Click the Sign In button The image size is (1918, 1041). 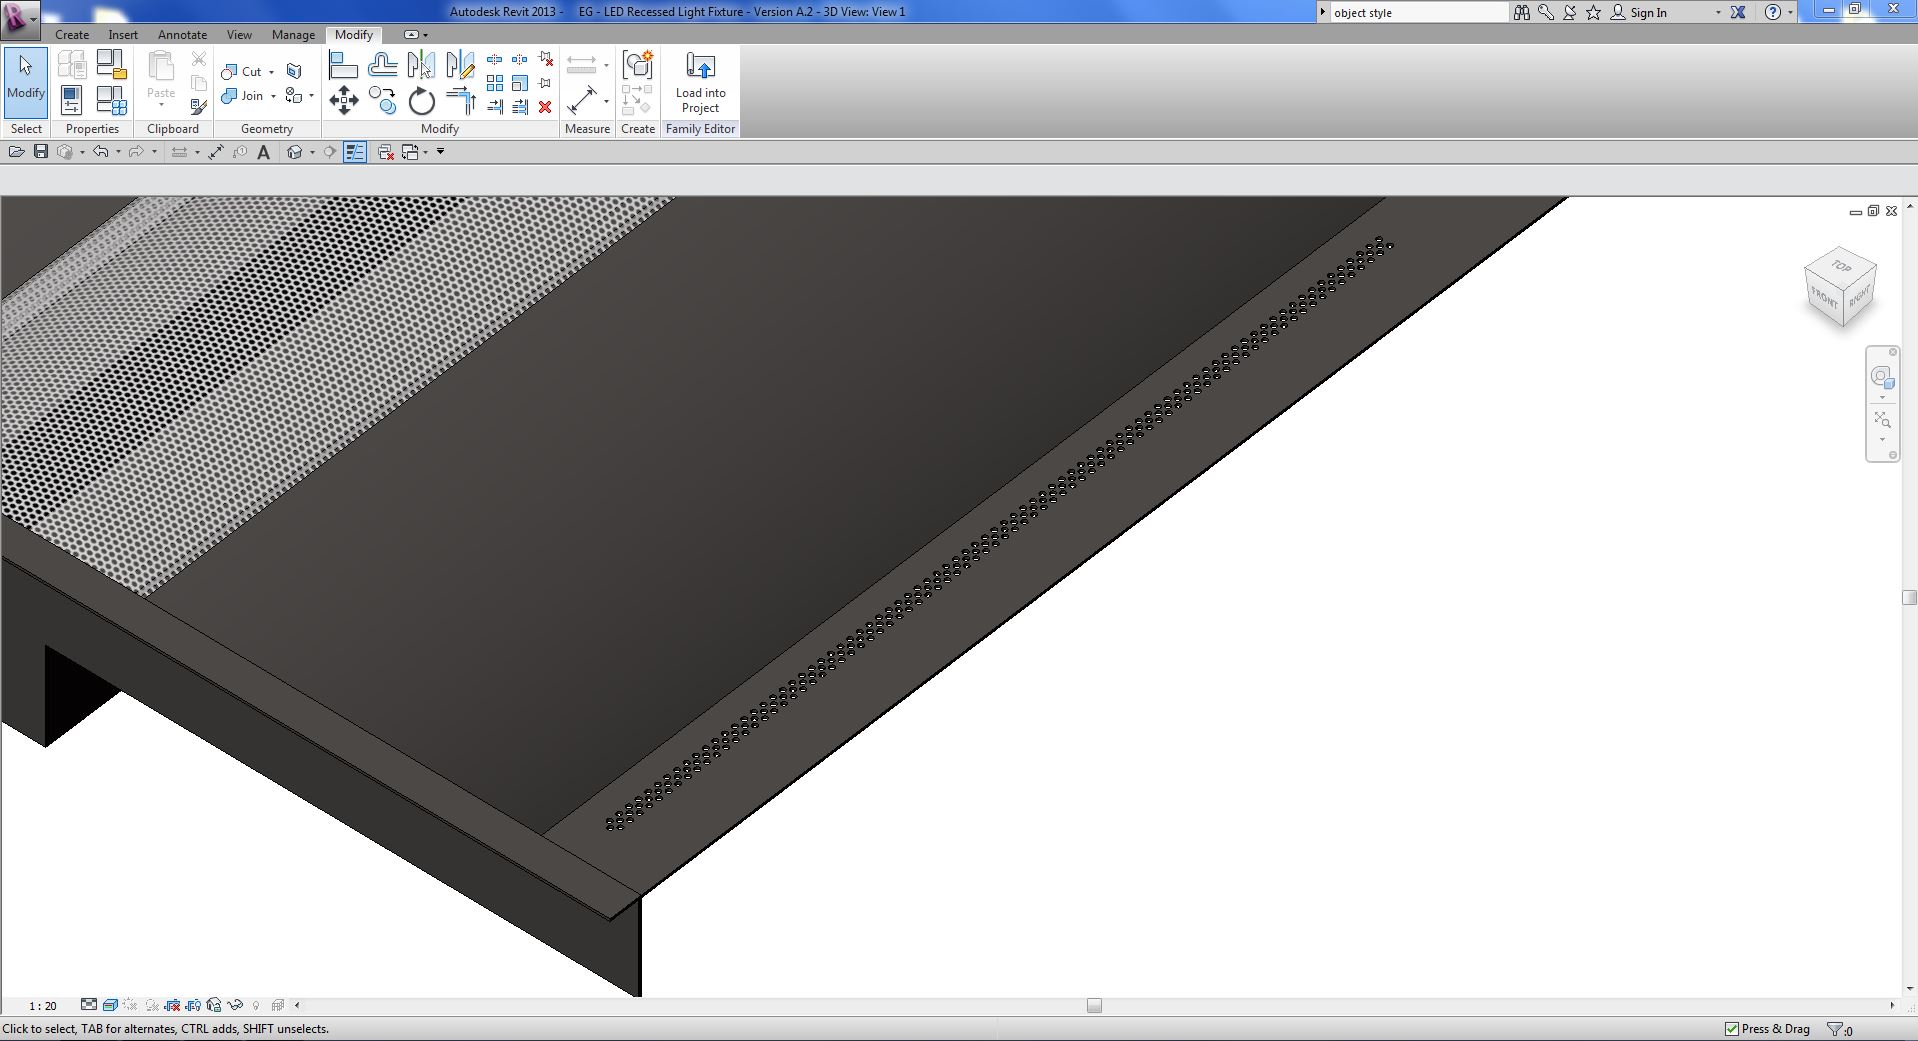click(1638, 13)
